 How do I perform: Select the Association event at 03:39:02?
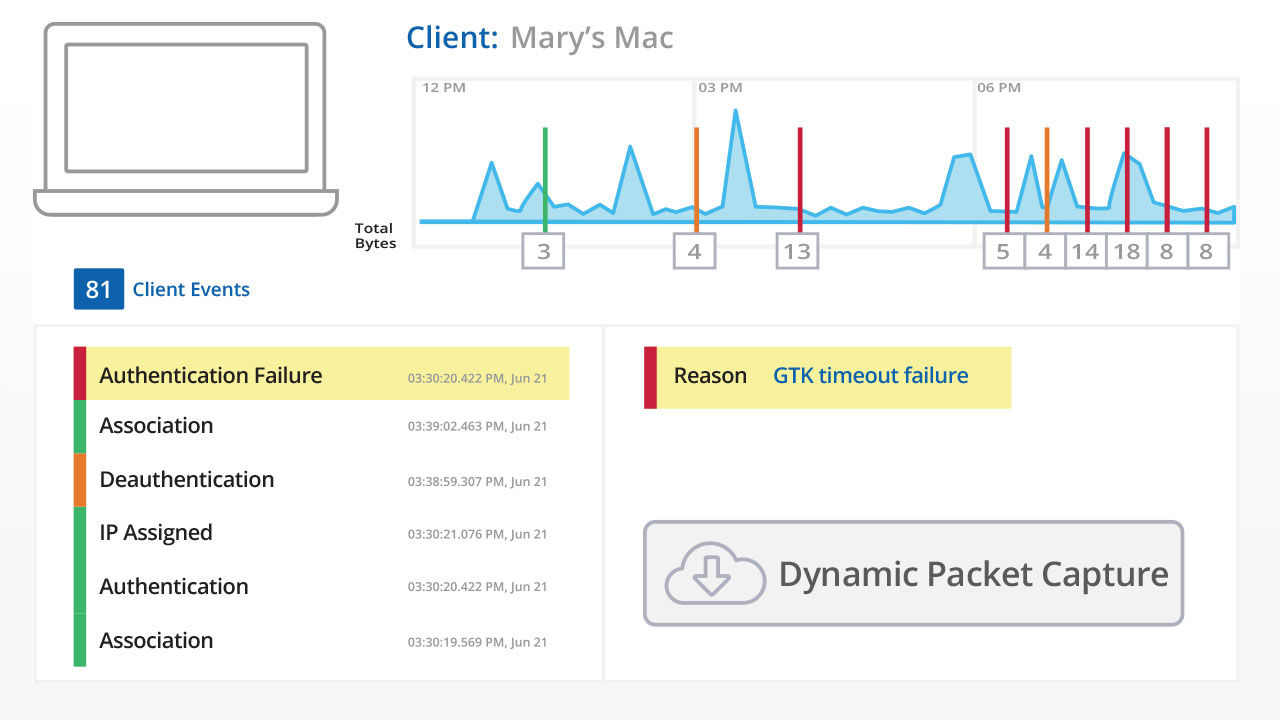coord(320,426)
